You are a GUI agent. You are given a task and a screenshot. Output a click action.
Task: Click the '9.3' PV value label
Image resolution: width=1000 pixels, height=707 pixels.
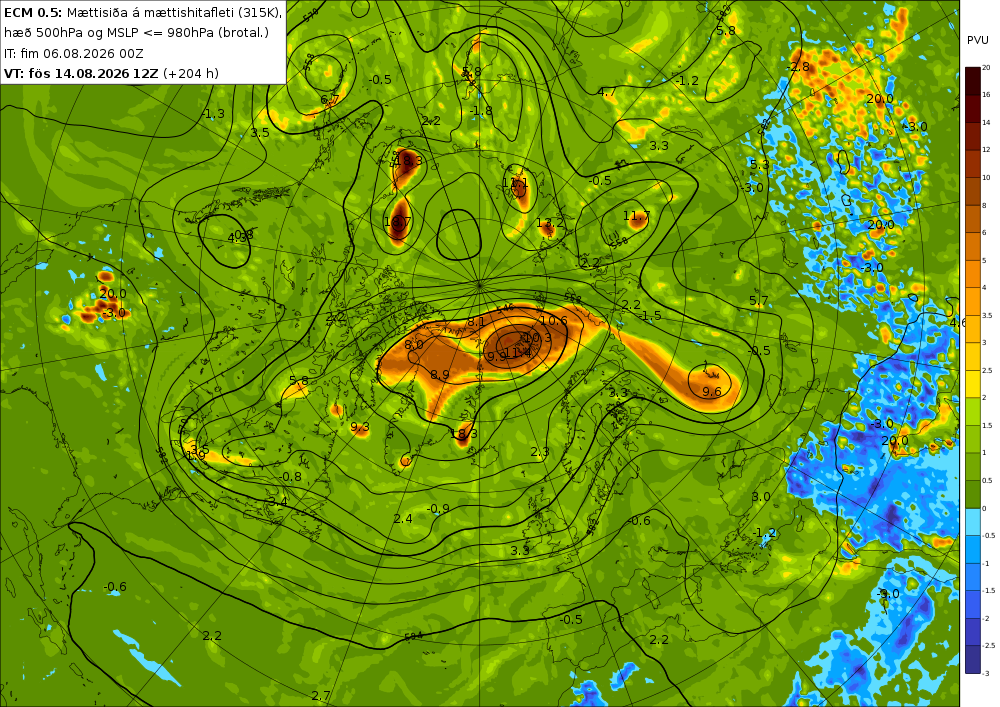360,426
